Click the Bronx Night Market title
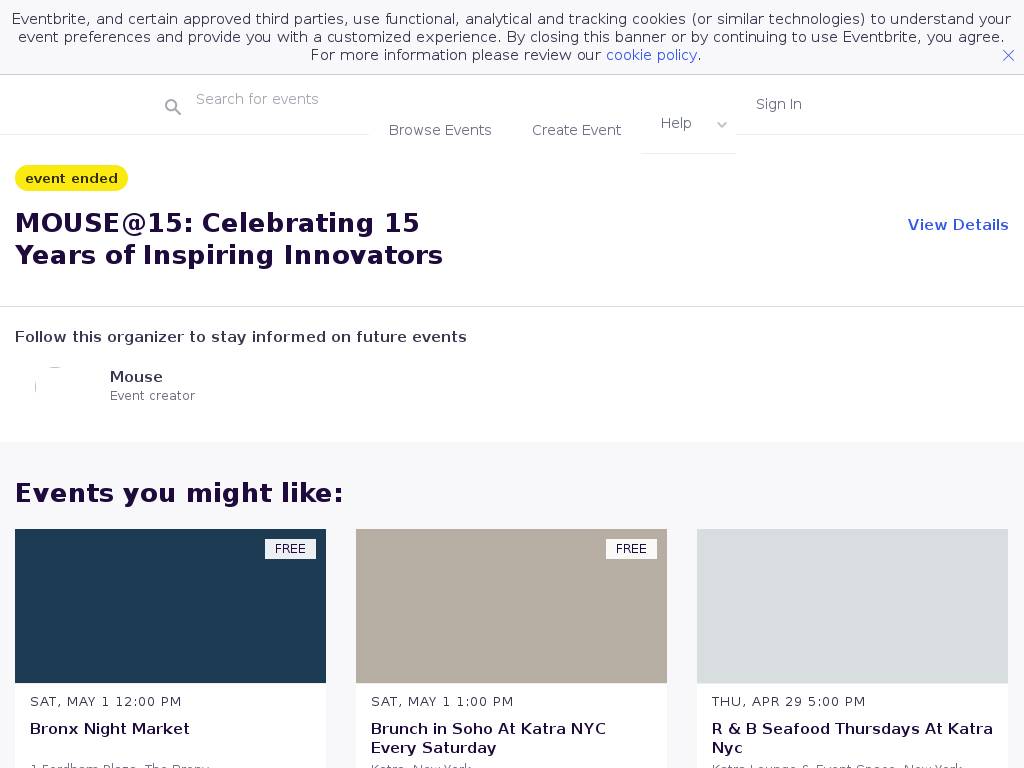Screen dimensions: 1024x768 (x=110, y=729)
